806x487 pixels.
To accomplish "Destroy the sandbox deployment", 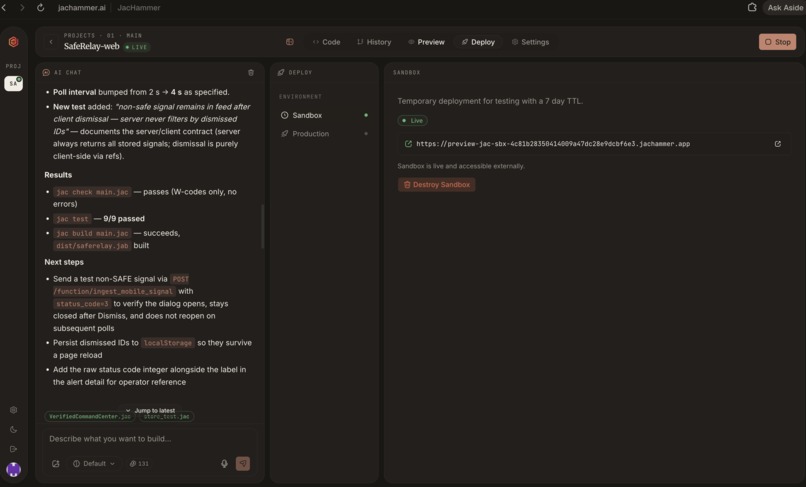I will [436, 185].
